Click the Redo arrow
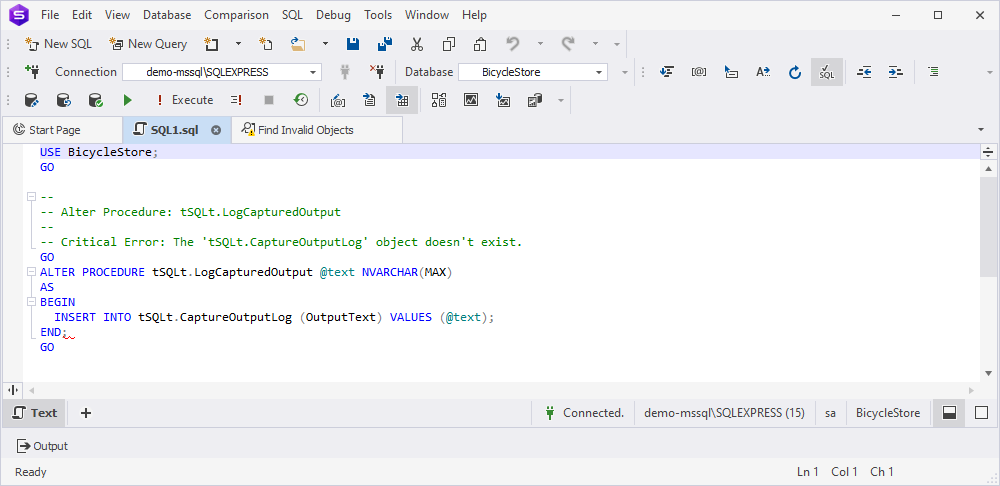Viewport: 1000px width, 486px height. pos(568,44)
